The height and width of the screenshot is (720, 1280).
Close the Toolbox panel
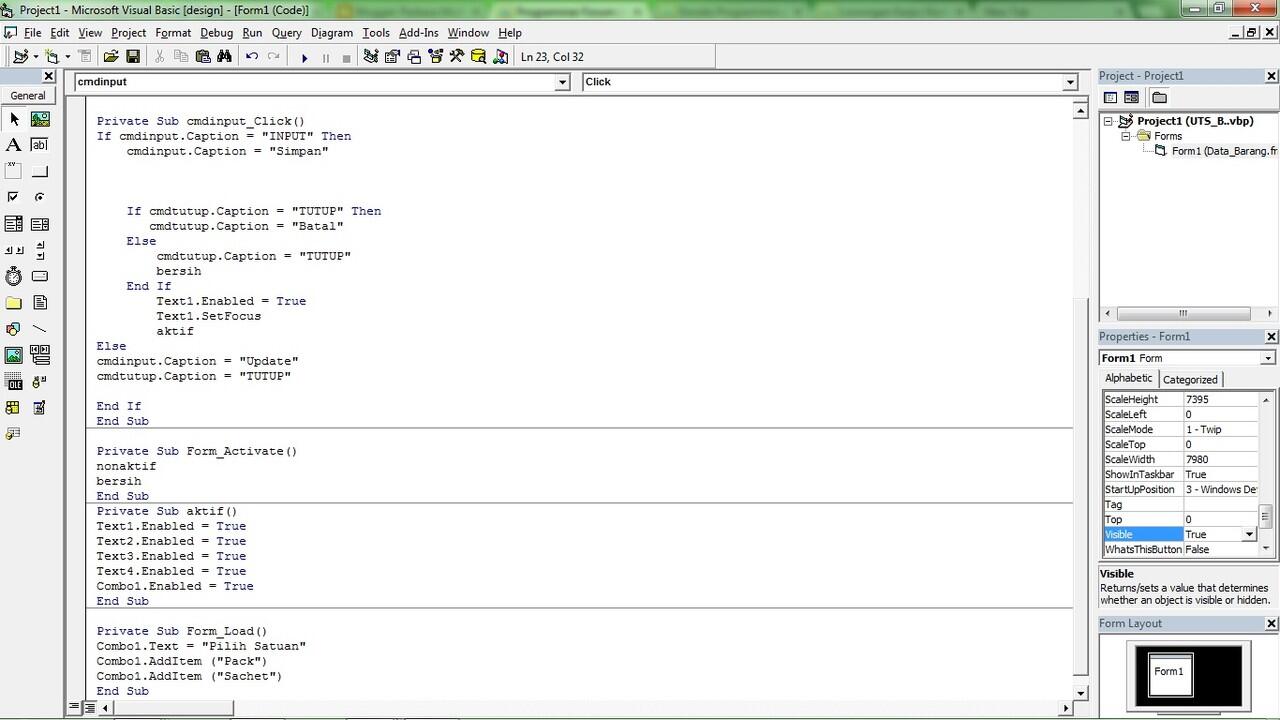(x=48, y=76)
